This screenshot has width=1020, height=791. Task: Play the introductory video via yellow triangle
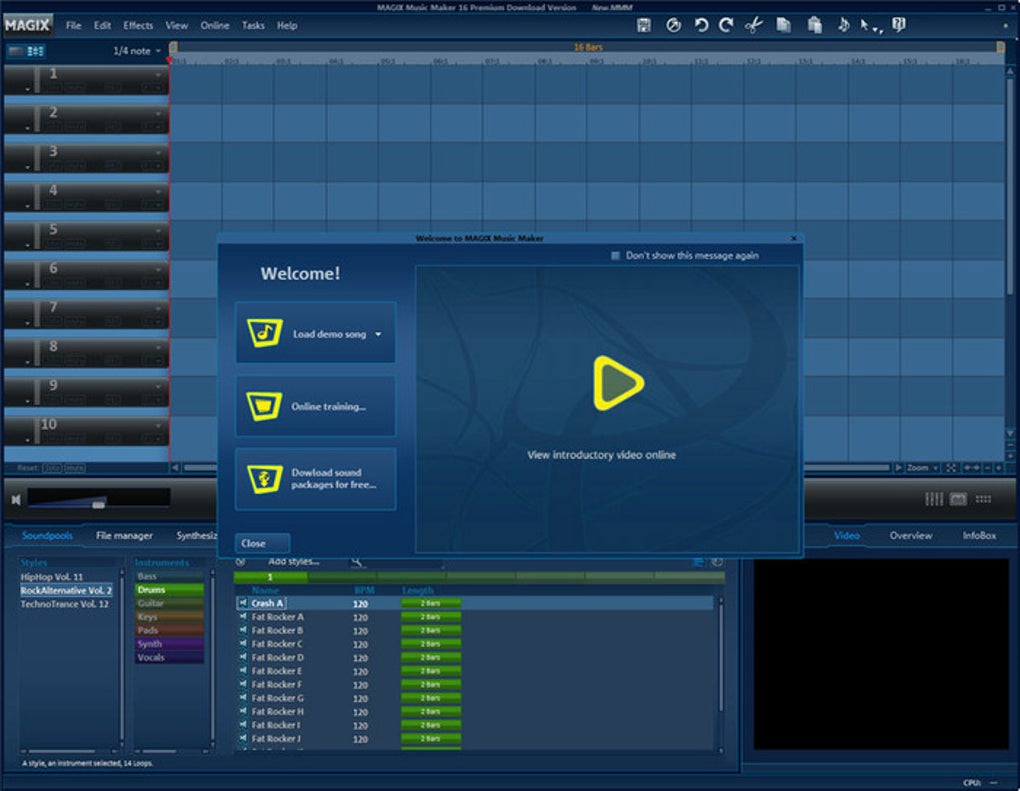pyautogui.click(x=618, y=383)
